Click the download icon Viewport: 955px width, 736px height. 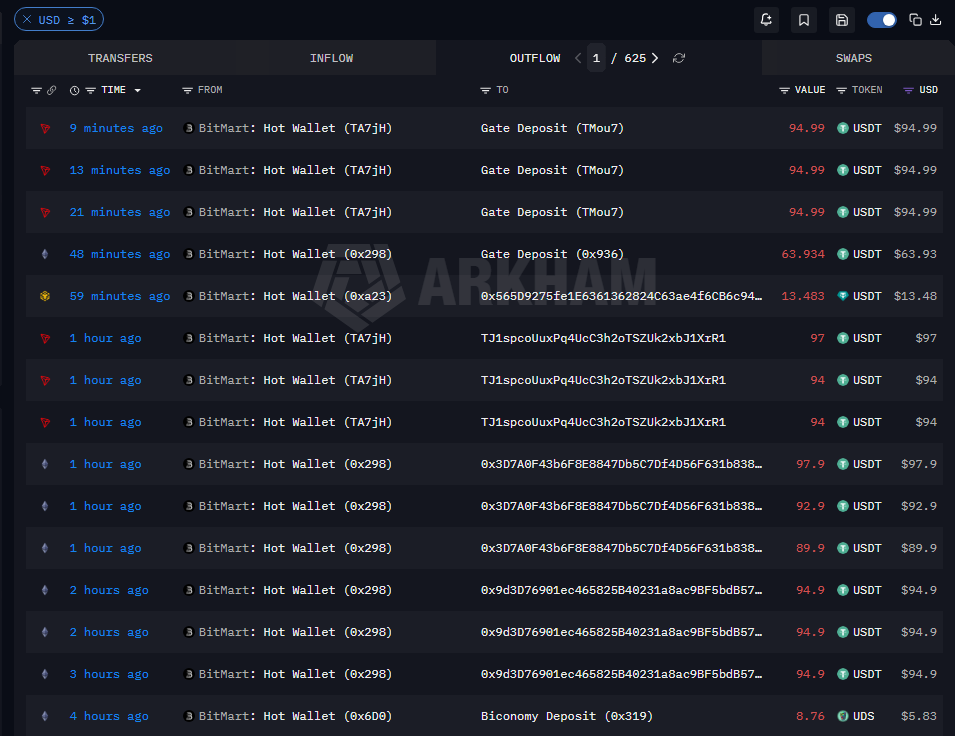coord(936,20)
